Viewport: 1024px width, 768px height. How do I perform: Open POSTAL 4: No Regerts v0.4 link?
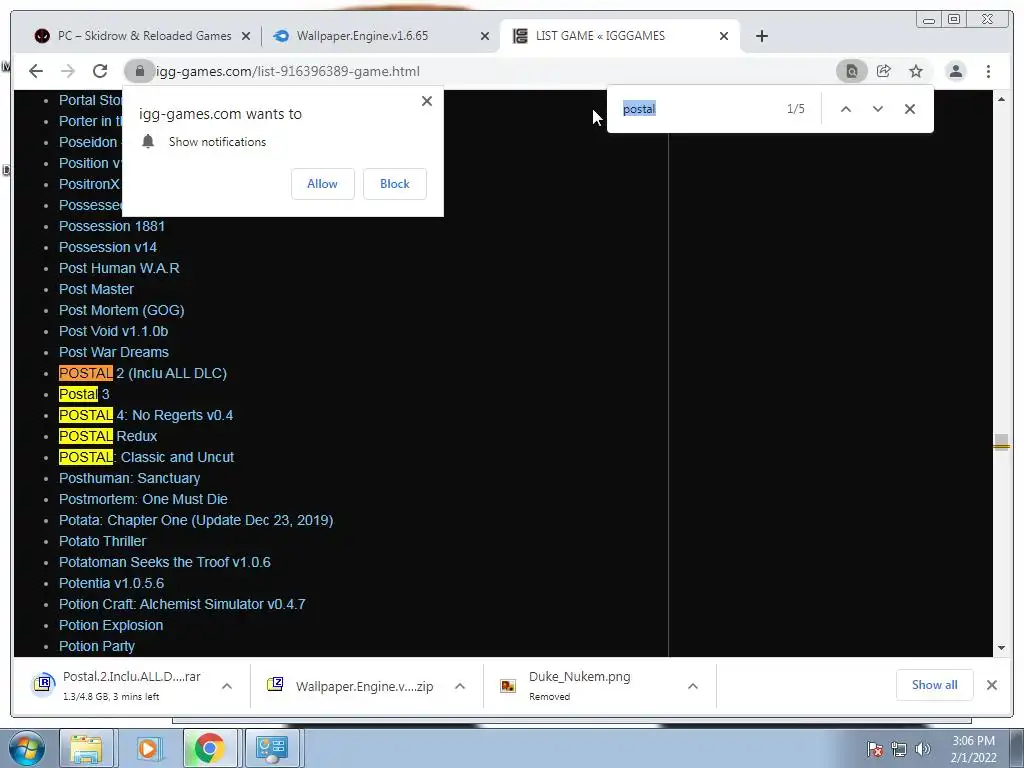point(146,415)
